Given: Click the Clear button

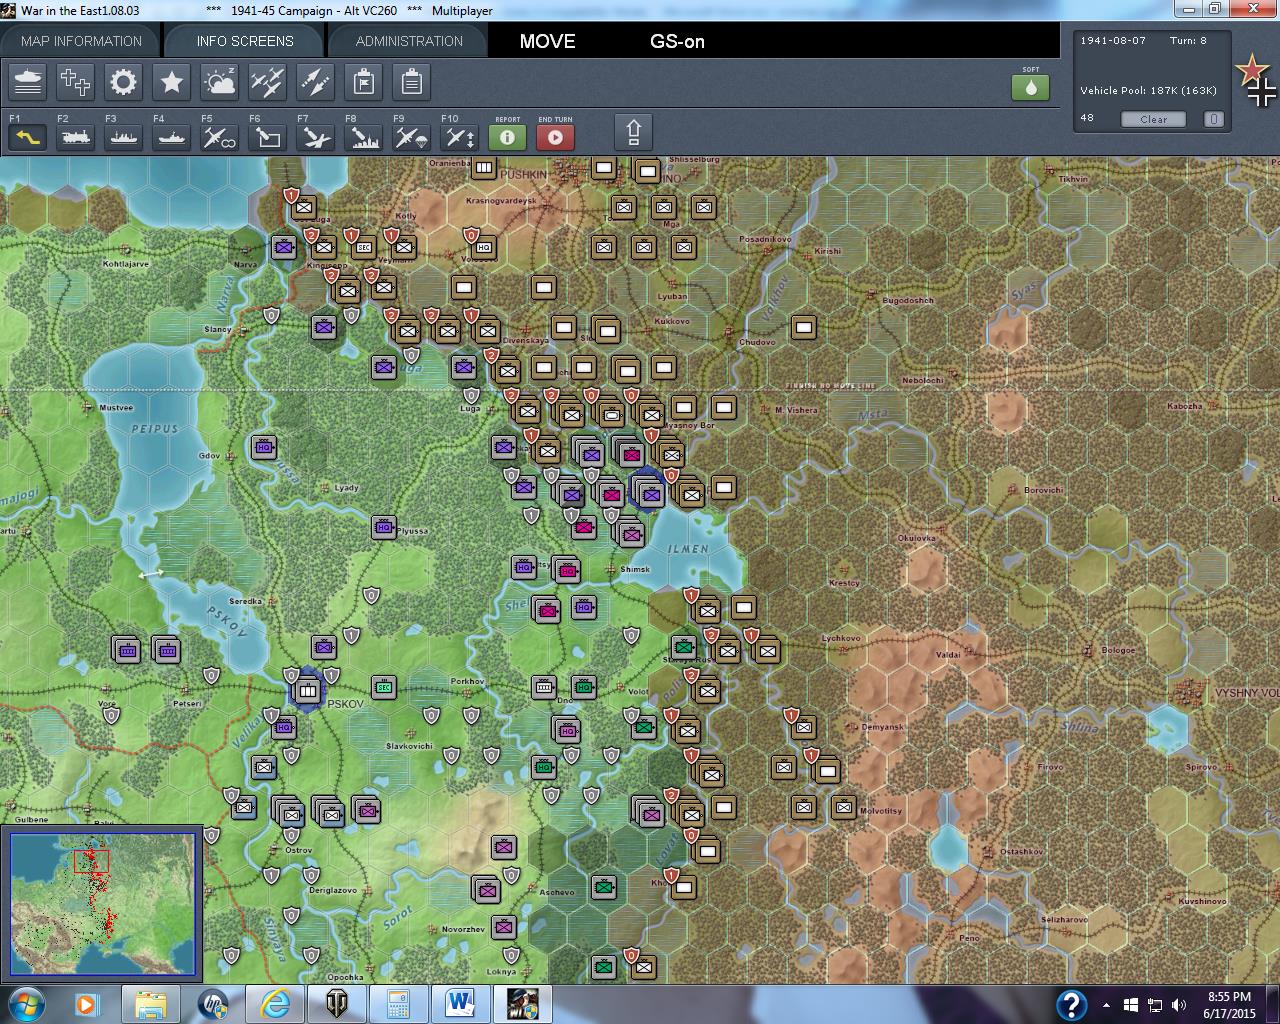Looking at the screenshot, I should (1153, 119).
